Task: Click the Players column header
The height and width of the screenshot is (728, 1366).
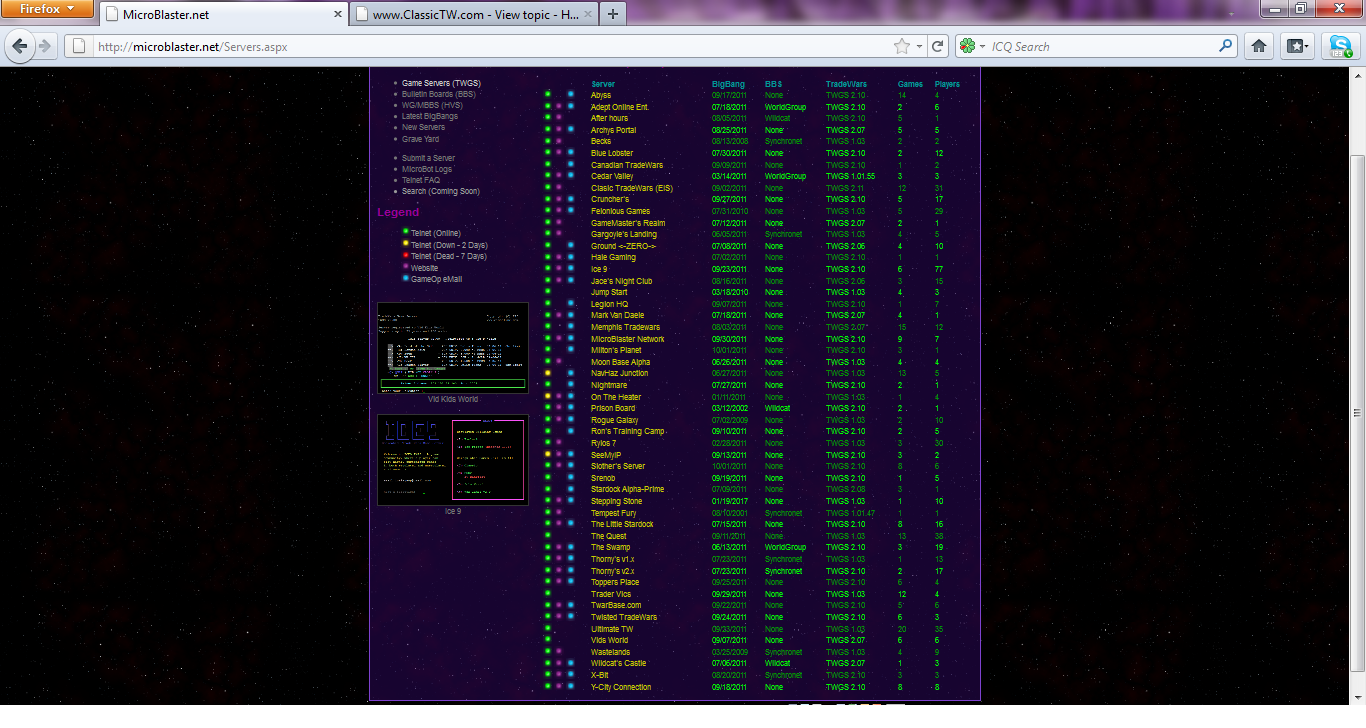Action: pos(947,84)
